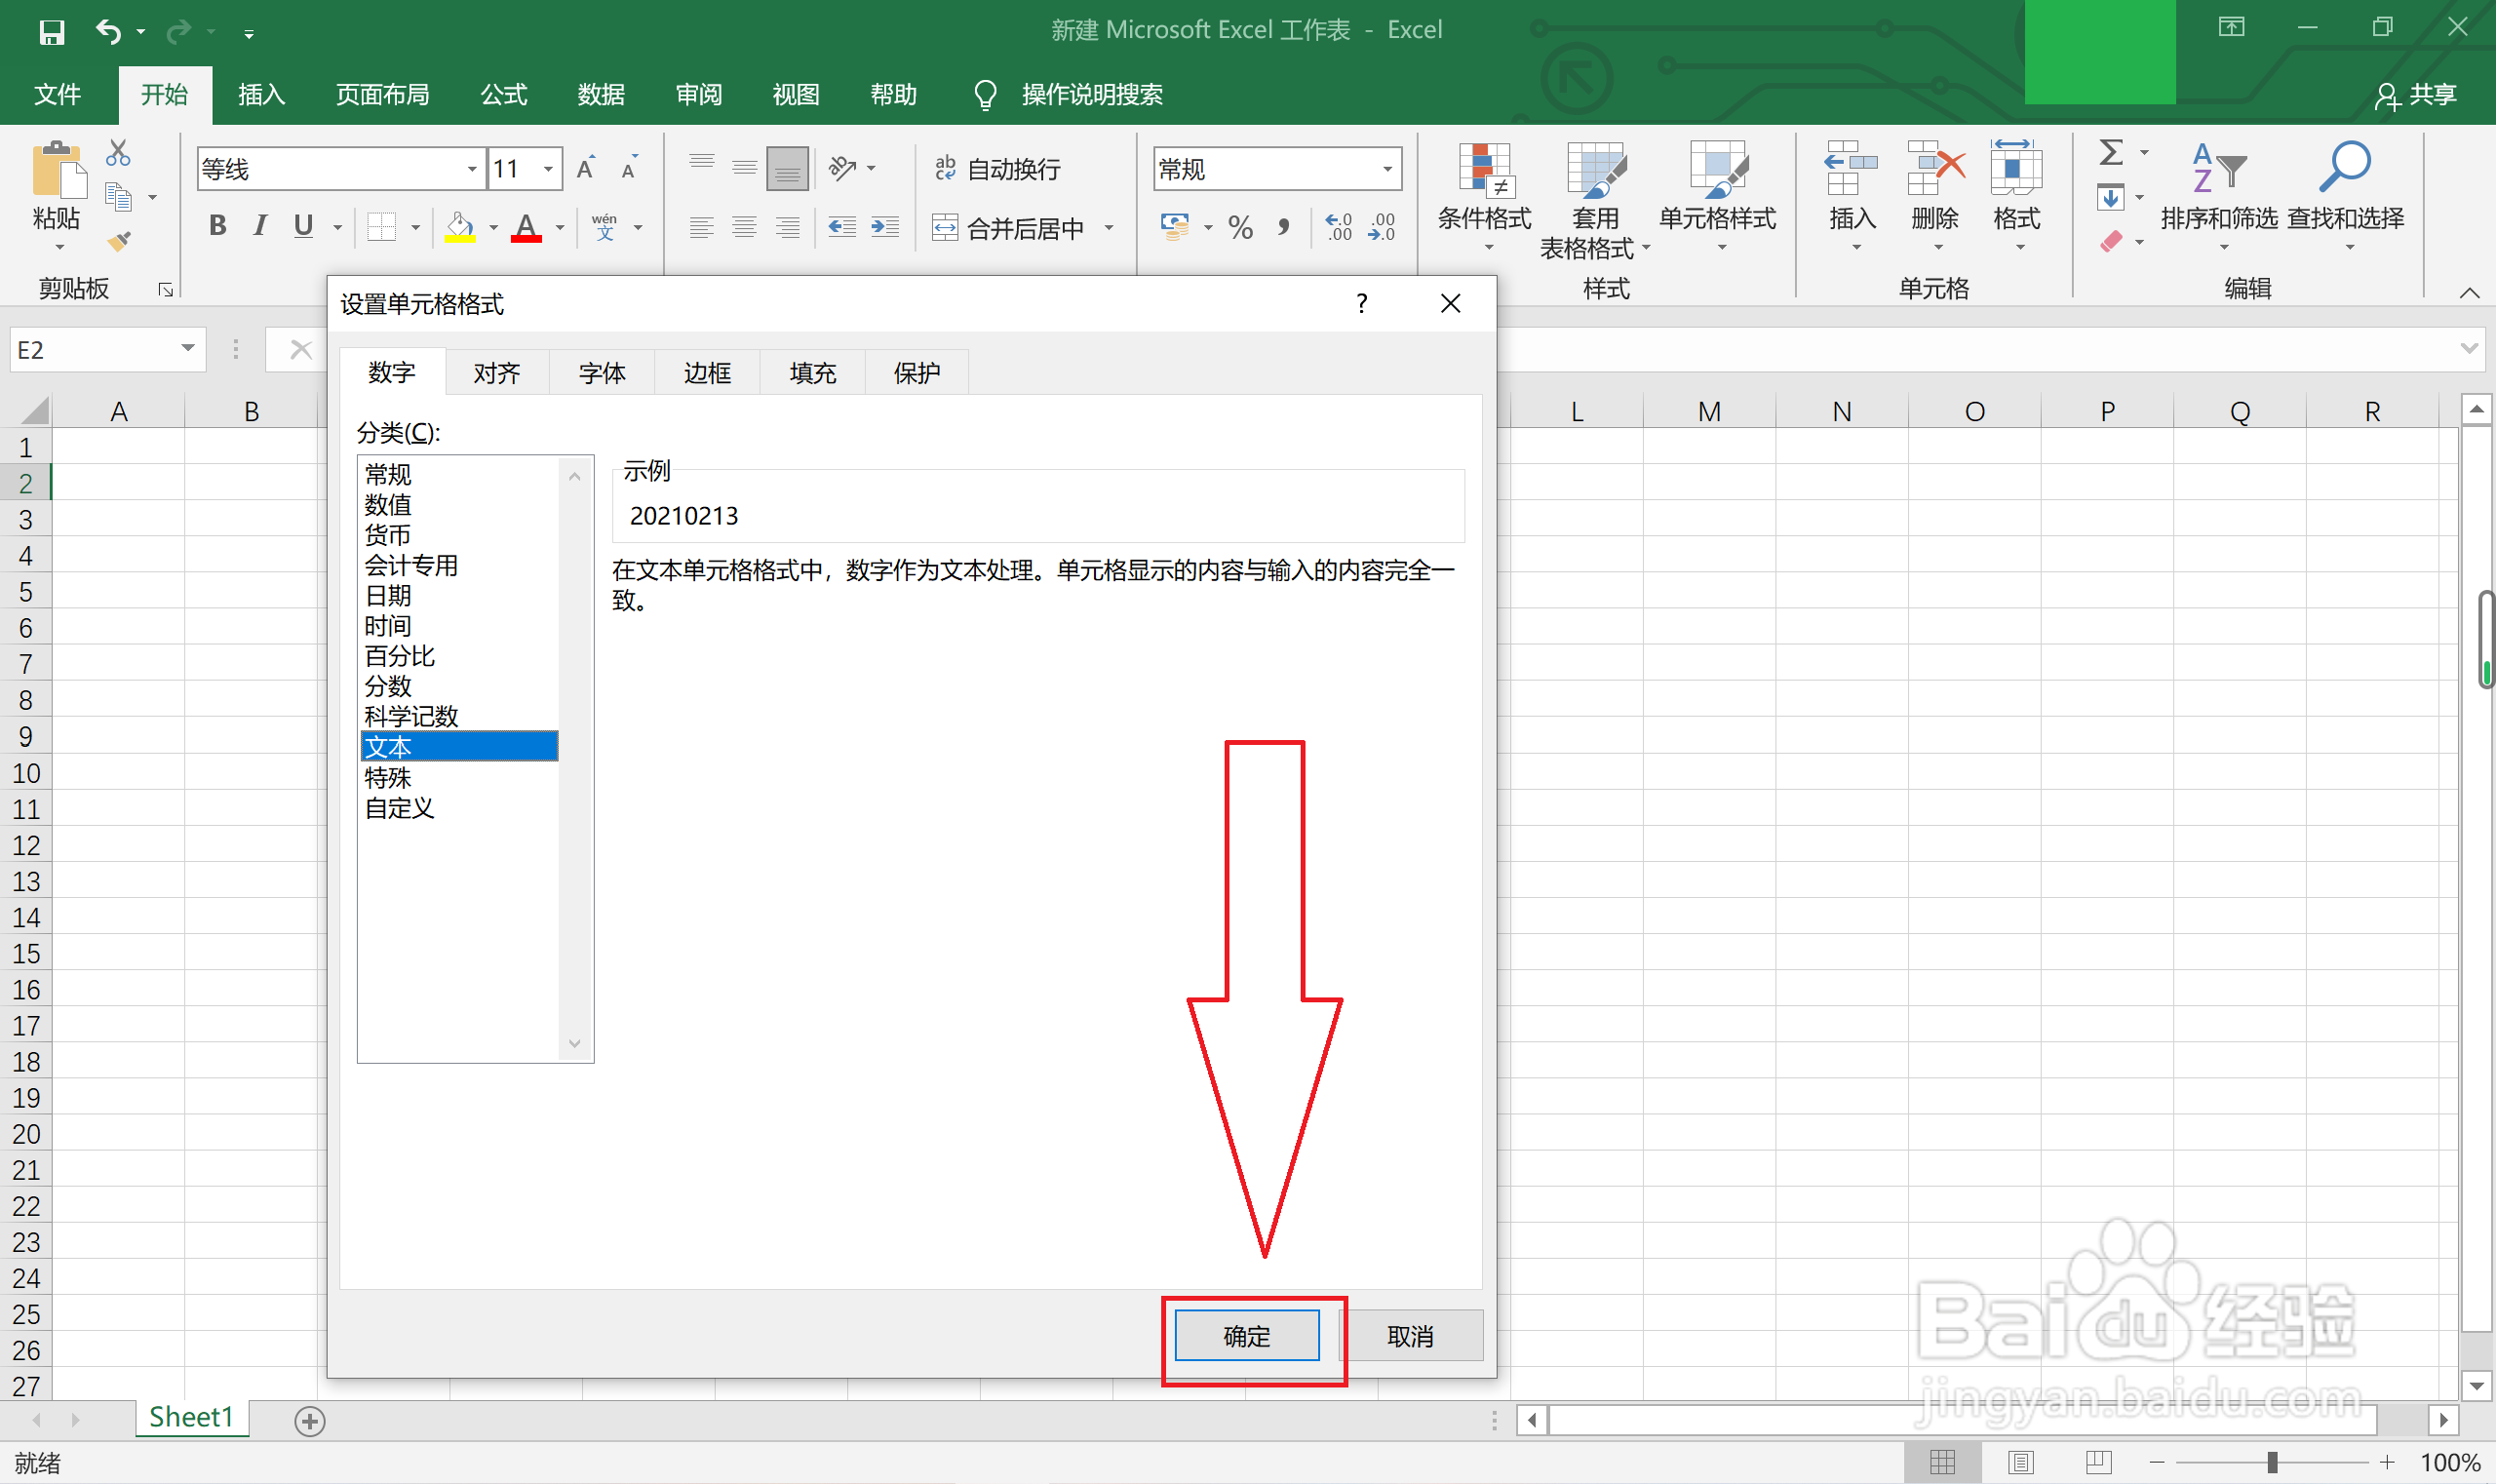The width and height of the screenshot is (2496, 1484).
Task: Toggle Bold formatting
Action: point(217,227)
